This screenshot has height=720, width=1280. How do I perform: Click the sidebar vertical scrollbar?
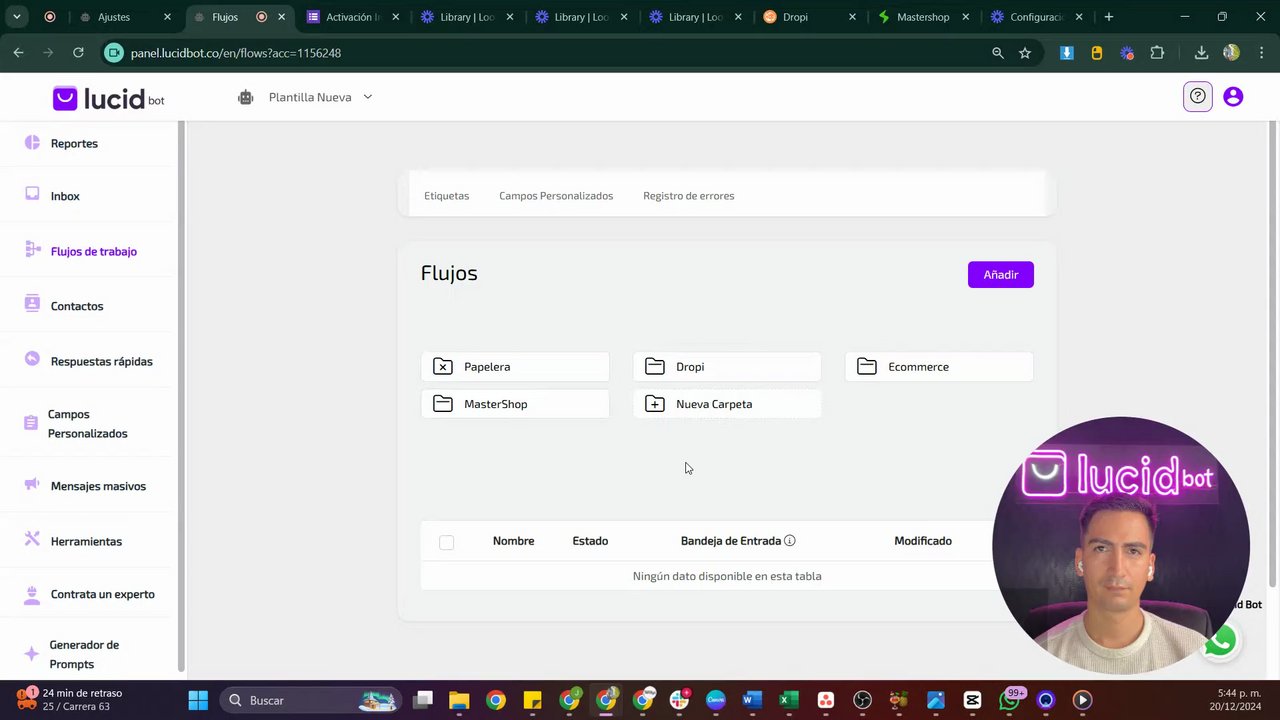click(x=181, y=396)
